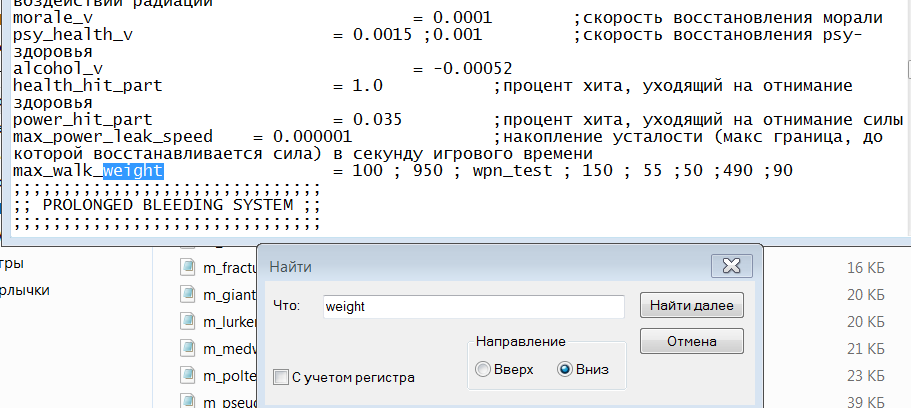Click the m_fractu file icon
Screen dimensions: 911x408
click(x=188, y=267)
